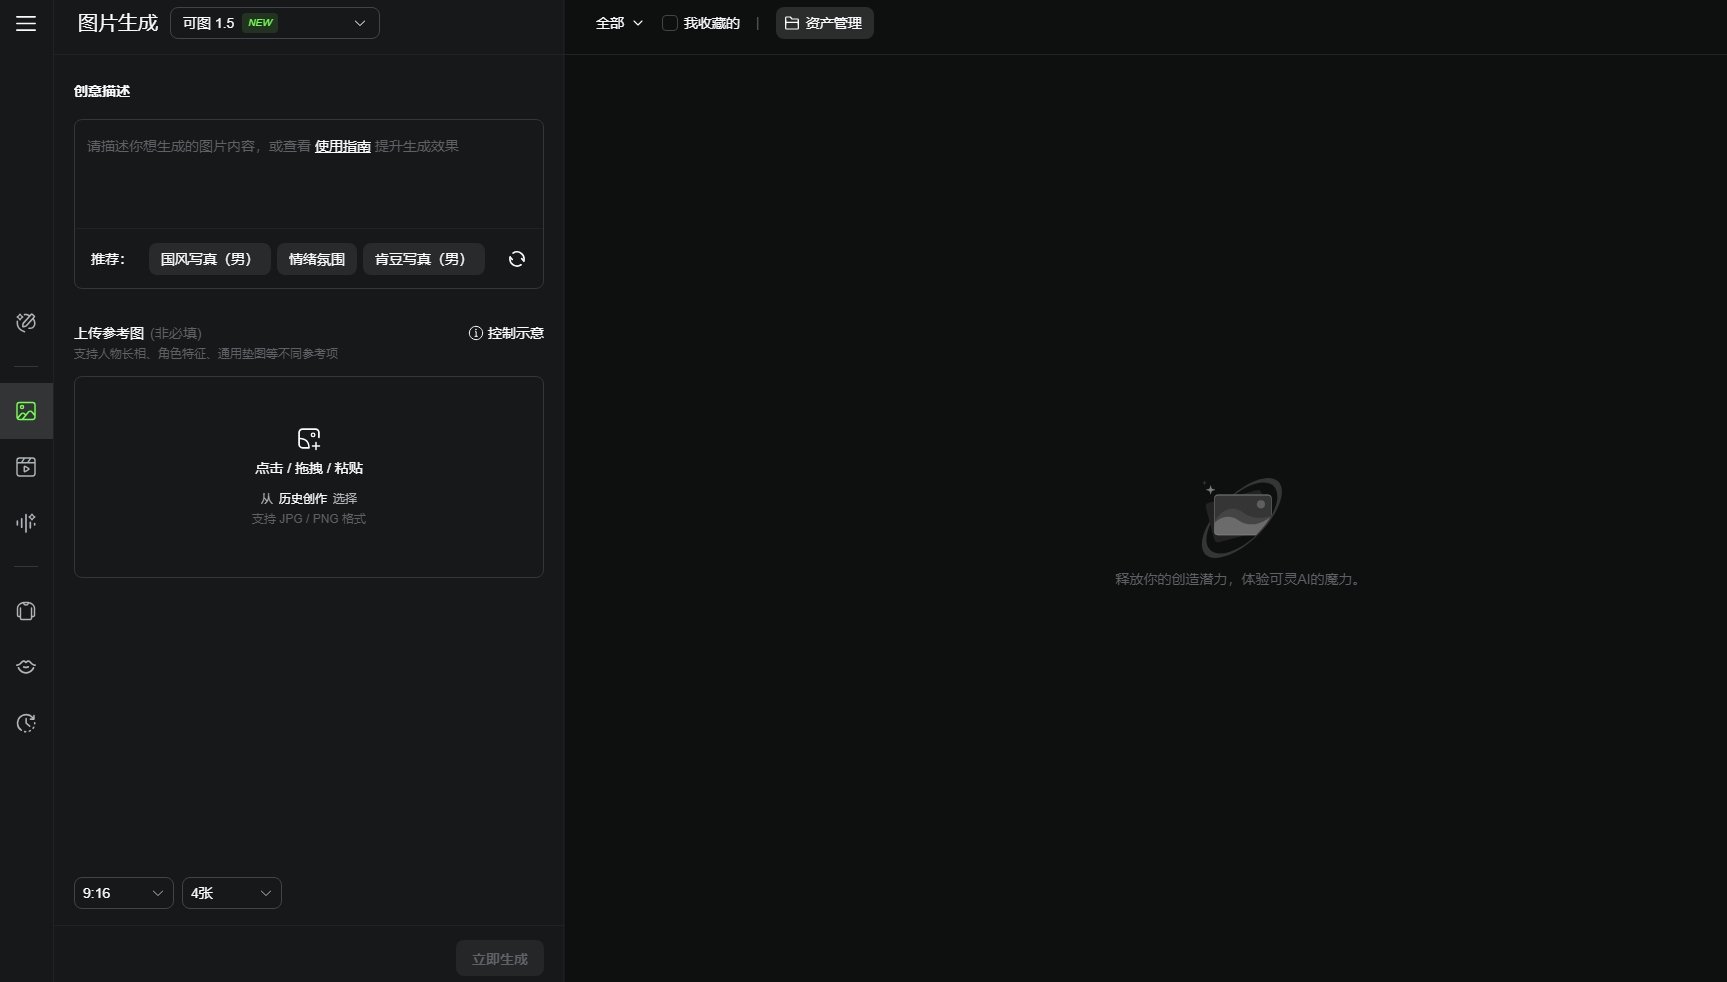Select the image generation sidebar icon
Image resolution: width=1727 pixels, height=982 pixels.
[26, 411]
